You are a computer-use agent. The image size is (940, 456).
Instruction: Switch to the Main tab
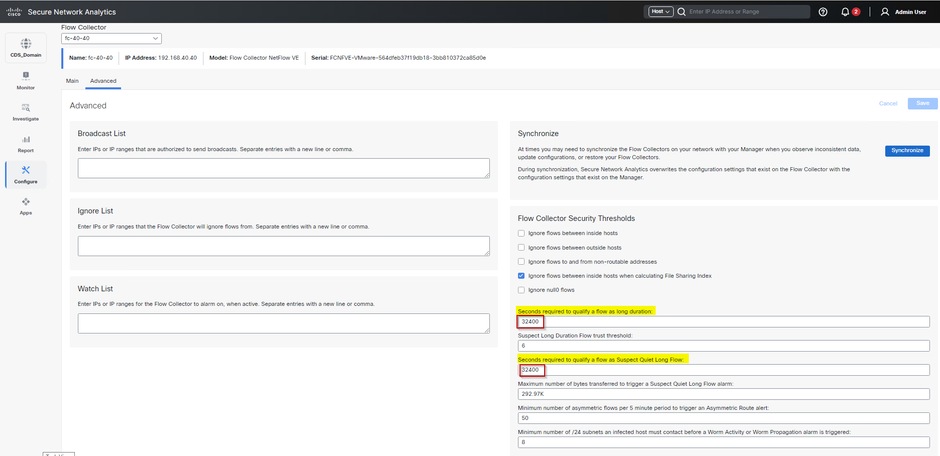coord(72,81)
